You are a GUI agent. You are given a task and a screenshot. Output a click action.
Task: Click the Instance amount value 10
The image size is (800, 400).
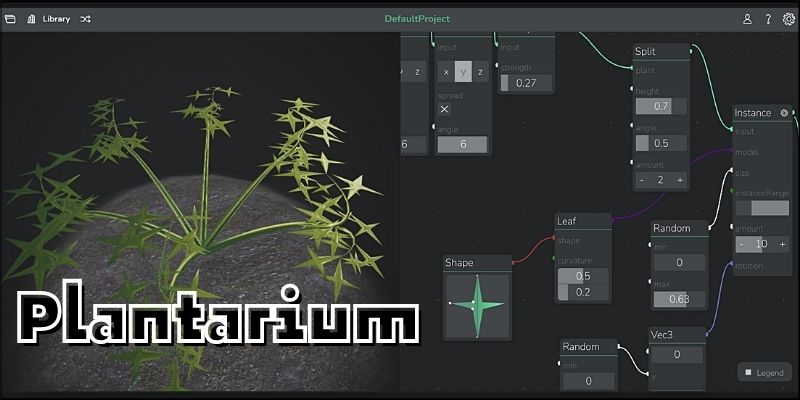761,244
